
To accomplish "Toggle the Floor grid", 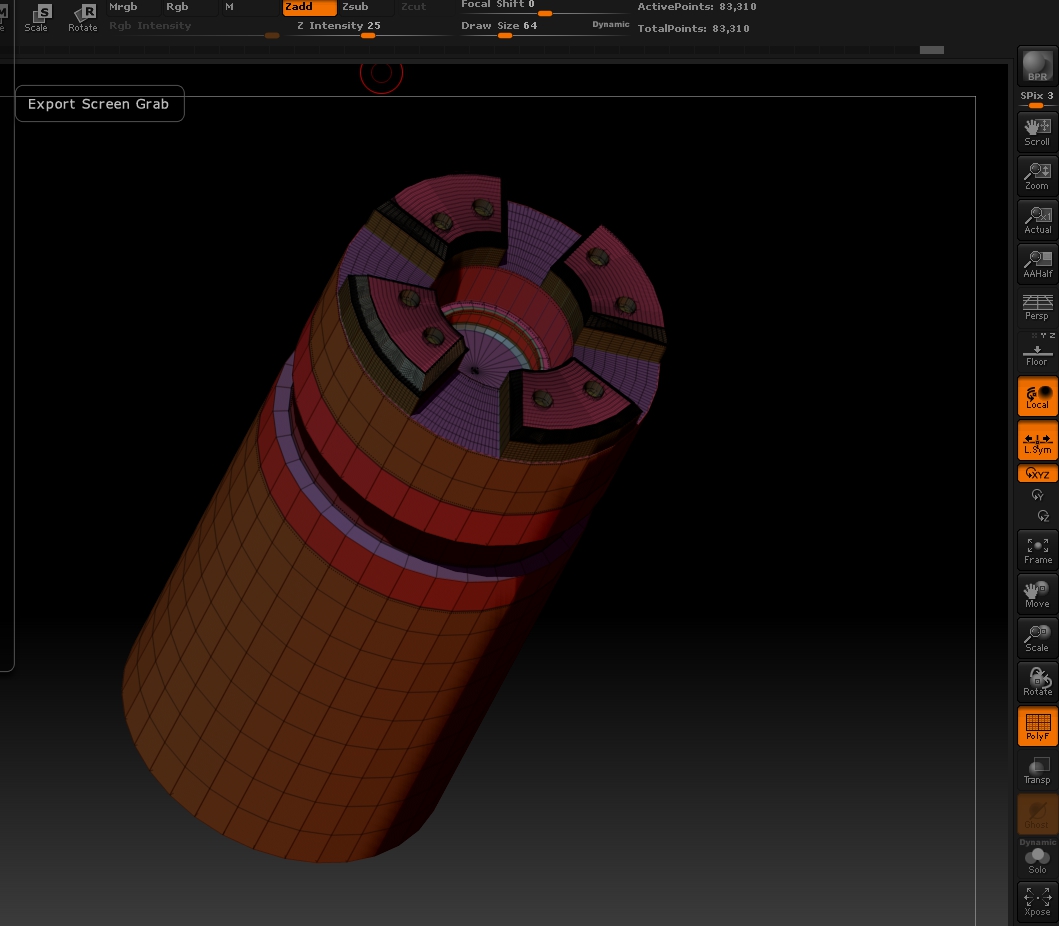I will point(1037,351).
